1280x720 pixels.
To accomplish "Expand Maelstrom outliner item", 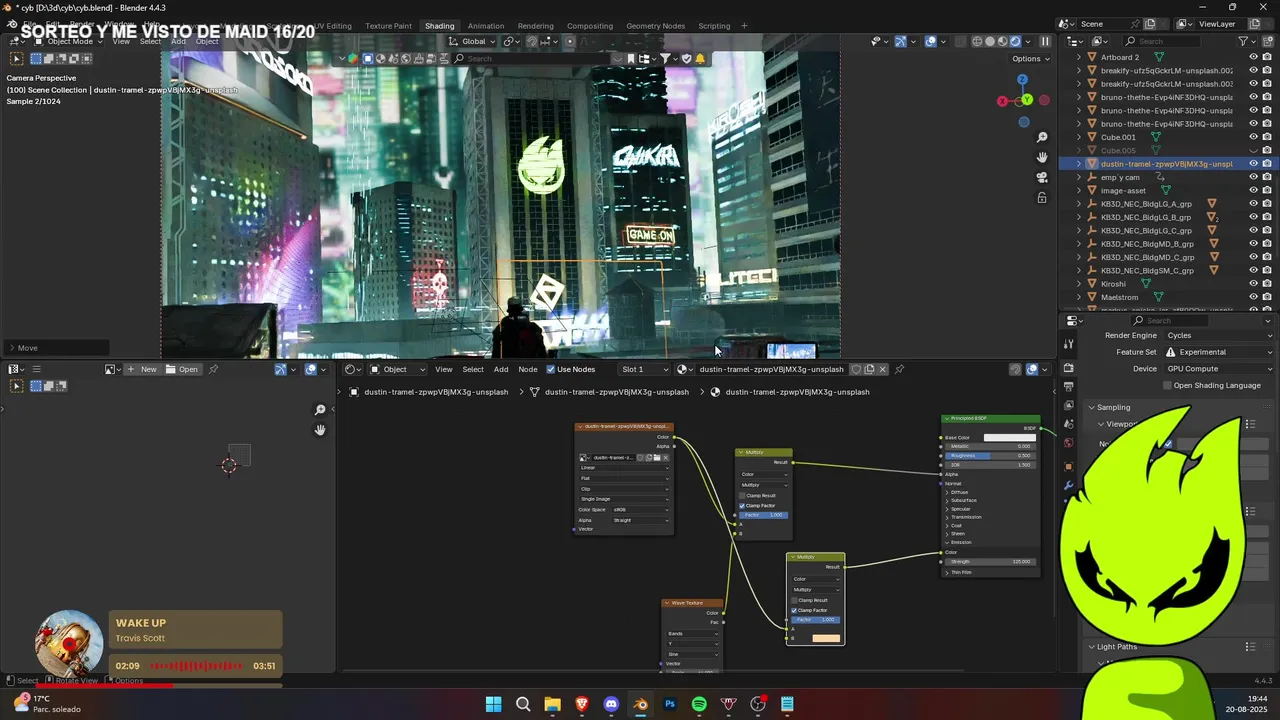I will 1079,297.
